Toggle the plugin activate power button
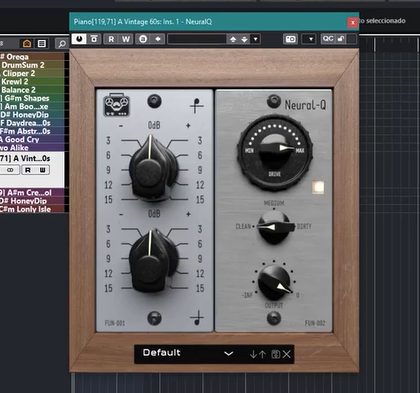The width and height of the screenshot is (420, 393). (79, 39)
